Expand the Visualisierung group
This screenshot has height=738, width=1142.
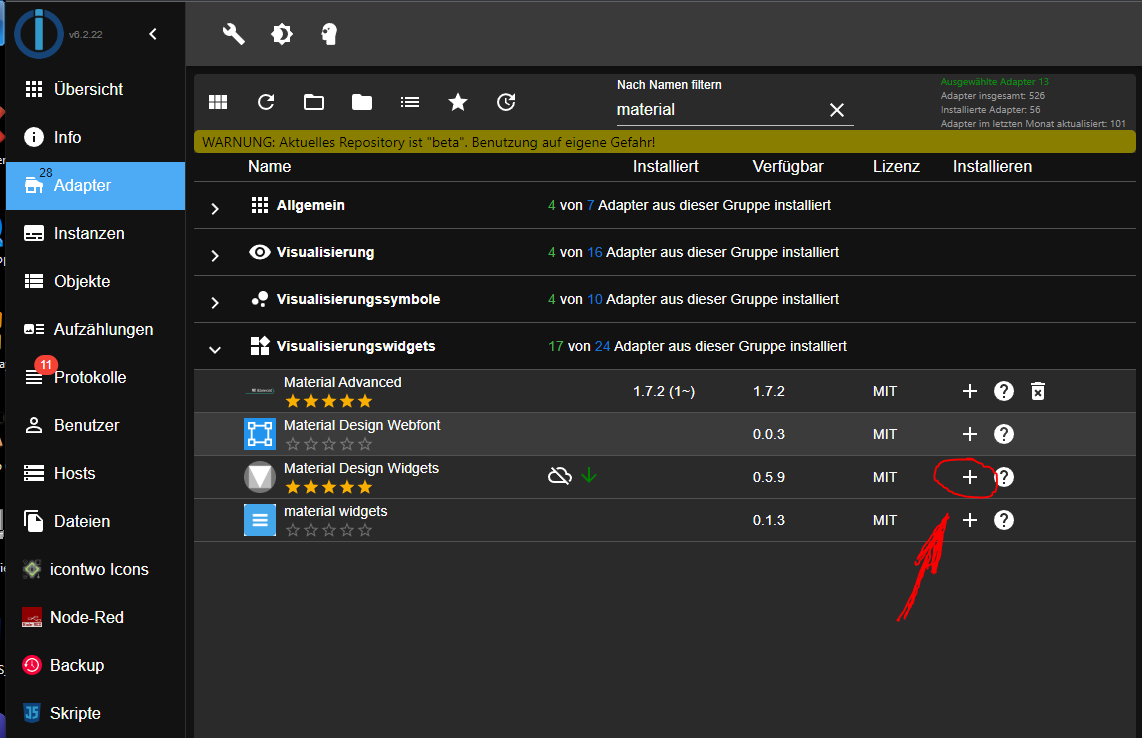pos(215,255)
